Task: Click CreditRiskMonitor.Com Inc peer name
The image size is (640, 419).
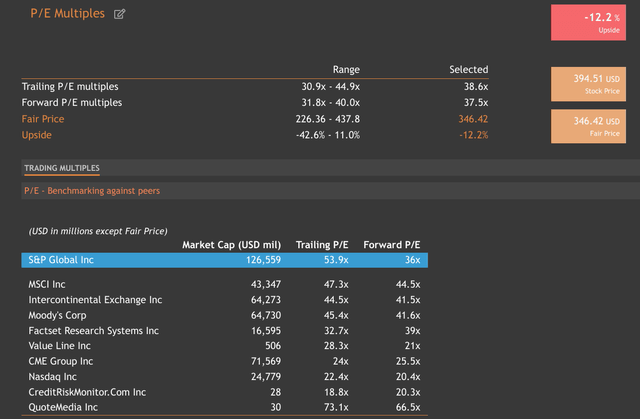Action: [x=87, y=392]
